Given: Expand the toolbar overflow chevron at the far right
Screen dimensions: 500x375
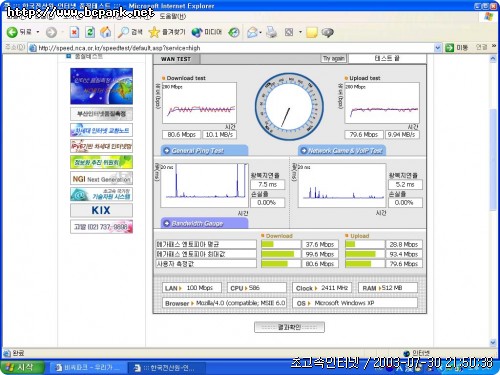Looking at the screenshot, I should click(x=494, y=47).
